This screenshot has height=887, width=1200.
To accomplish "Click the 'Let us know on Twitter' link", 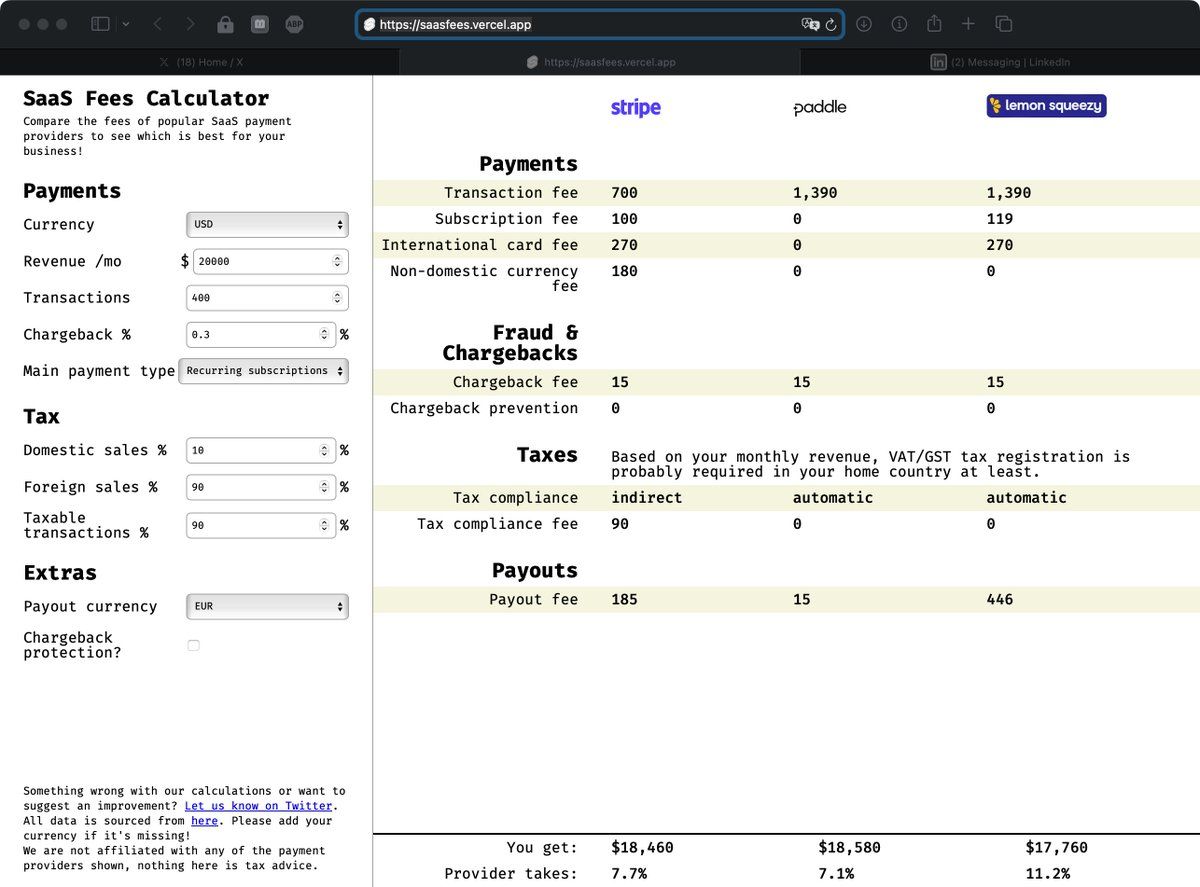I will (x=258, y=806).
